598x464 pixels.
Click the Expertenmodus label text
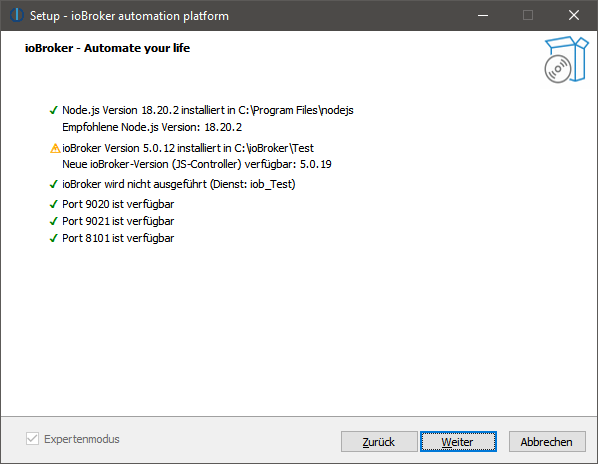coord(82,439)
